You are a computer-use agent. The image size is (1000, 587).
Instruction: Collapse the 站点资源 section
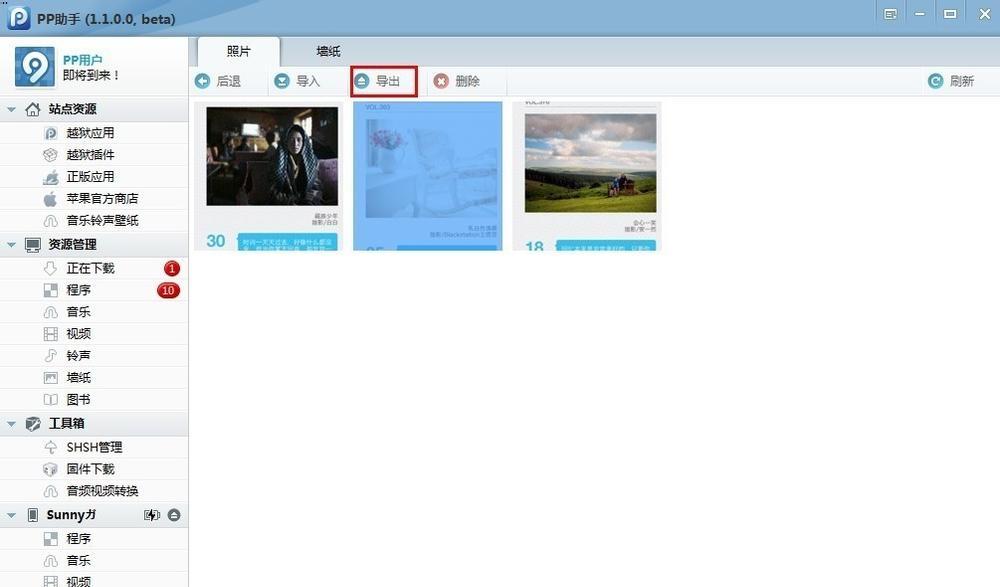[11, 110]
